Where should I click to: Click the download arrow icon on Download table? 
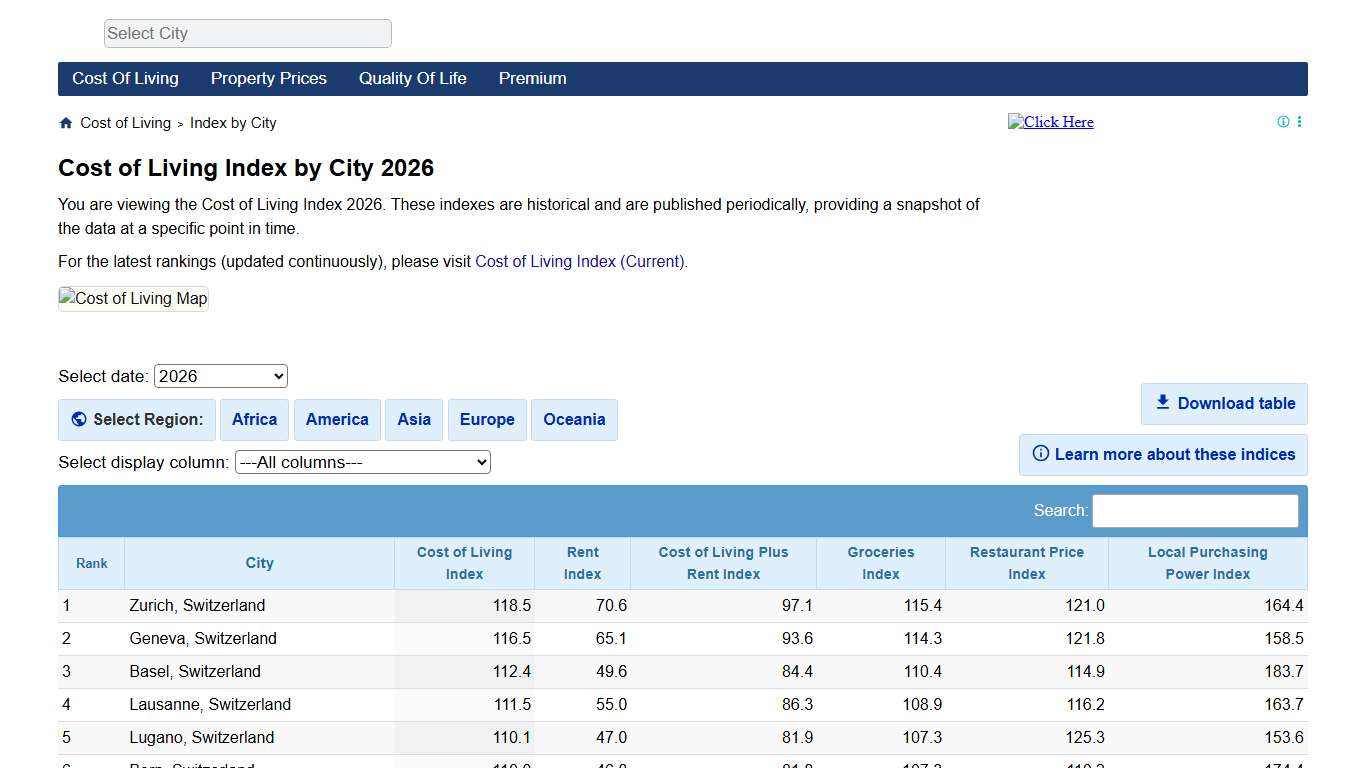(x=1162, y=402)
